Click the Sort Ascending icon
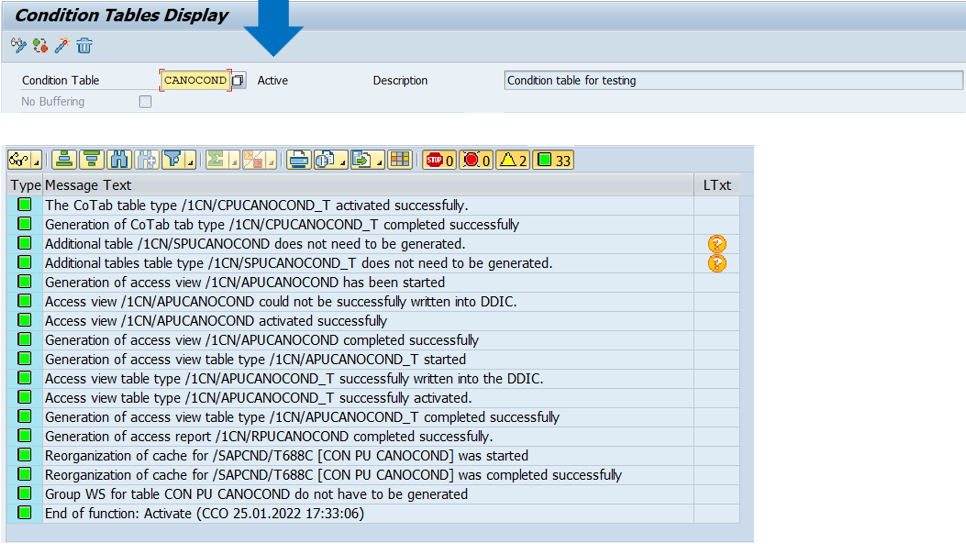The image size is (966, 544). 64,160
